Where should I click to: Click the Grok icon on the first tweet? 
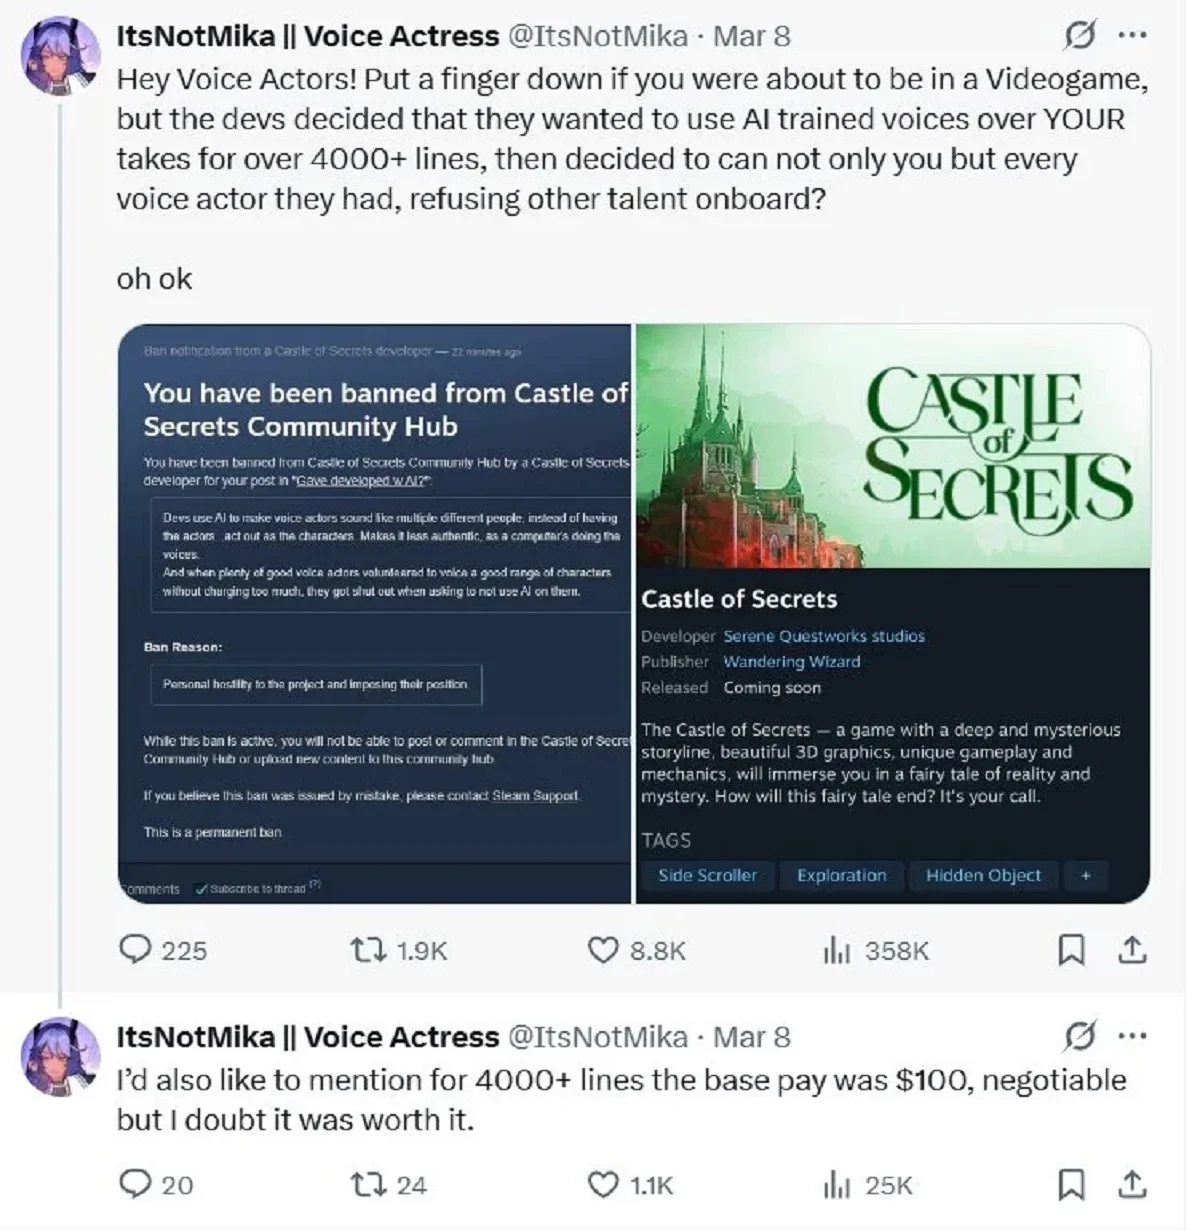1080,36
